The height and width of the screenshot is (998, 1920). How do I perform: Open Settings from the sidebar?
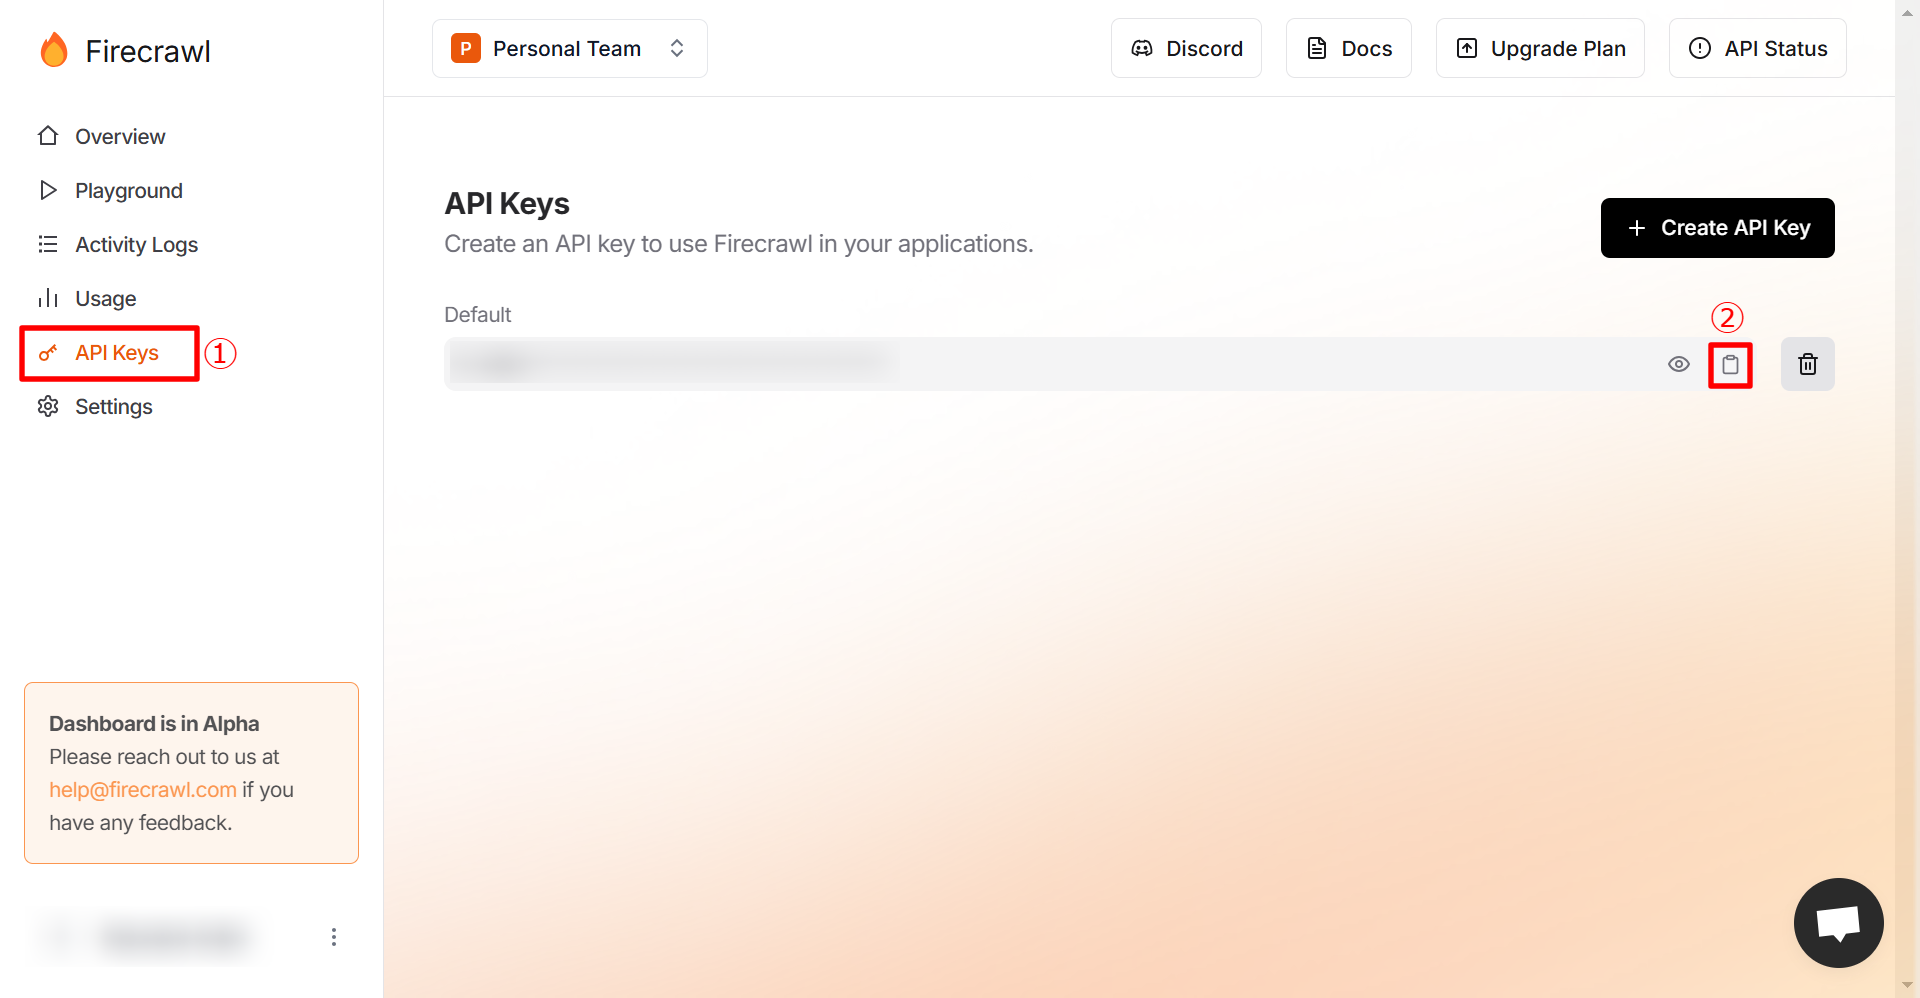point(113,407)
